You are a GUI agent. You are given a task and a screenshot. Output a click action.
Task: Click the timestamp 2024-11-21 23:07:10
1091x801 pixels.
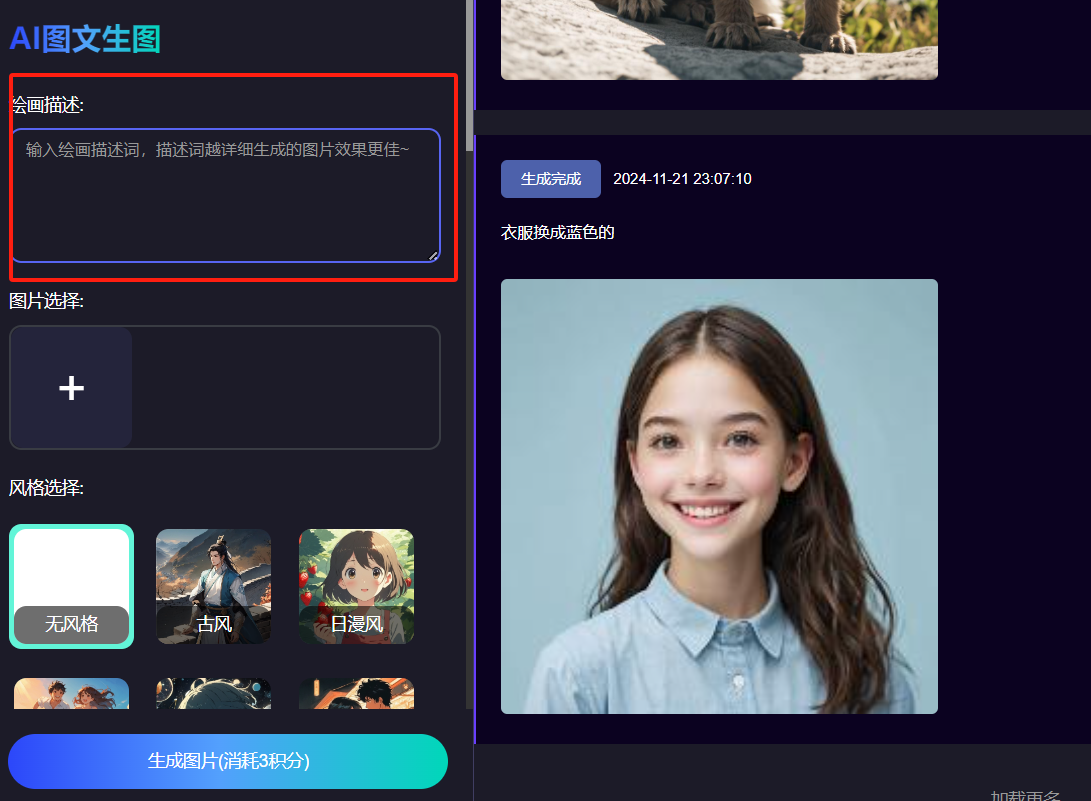tap(682, 178)
